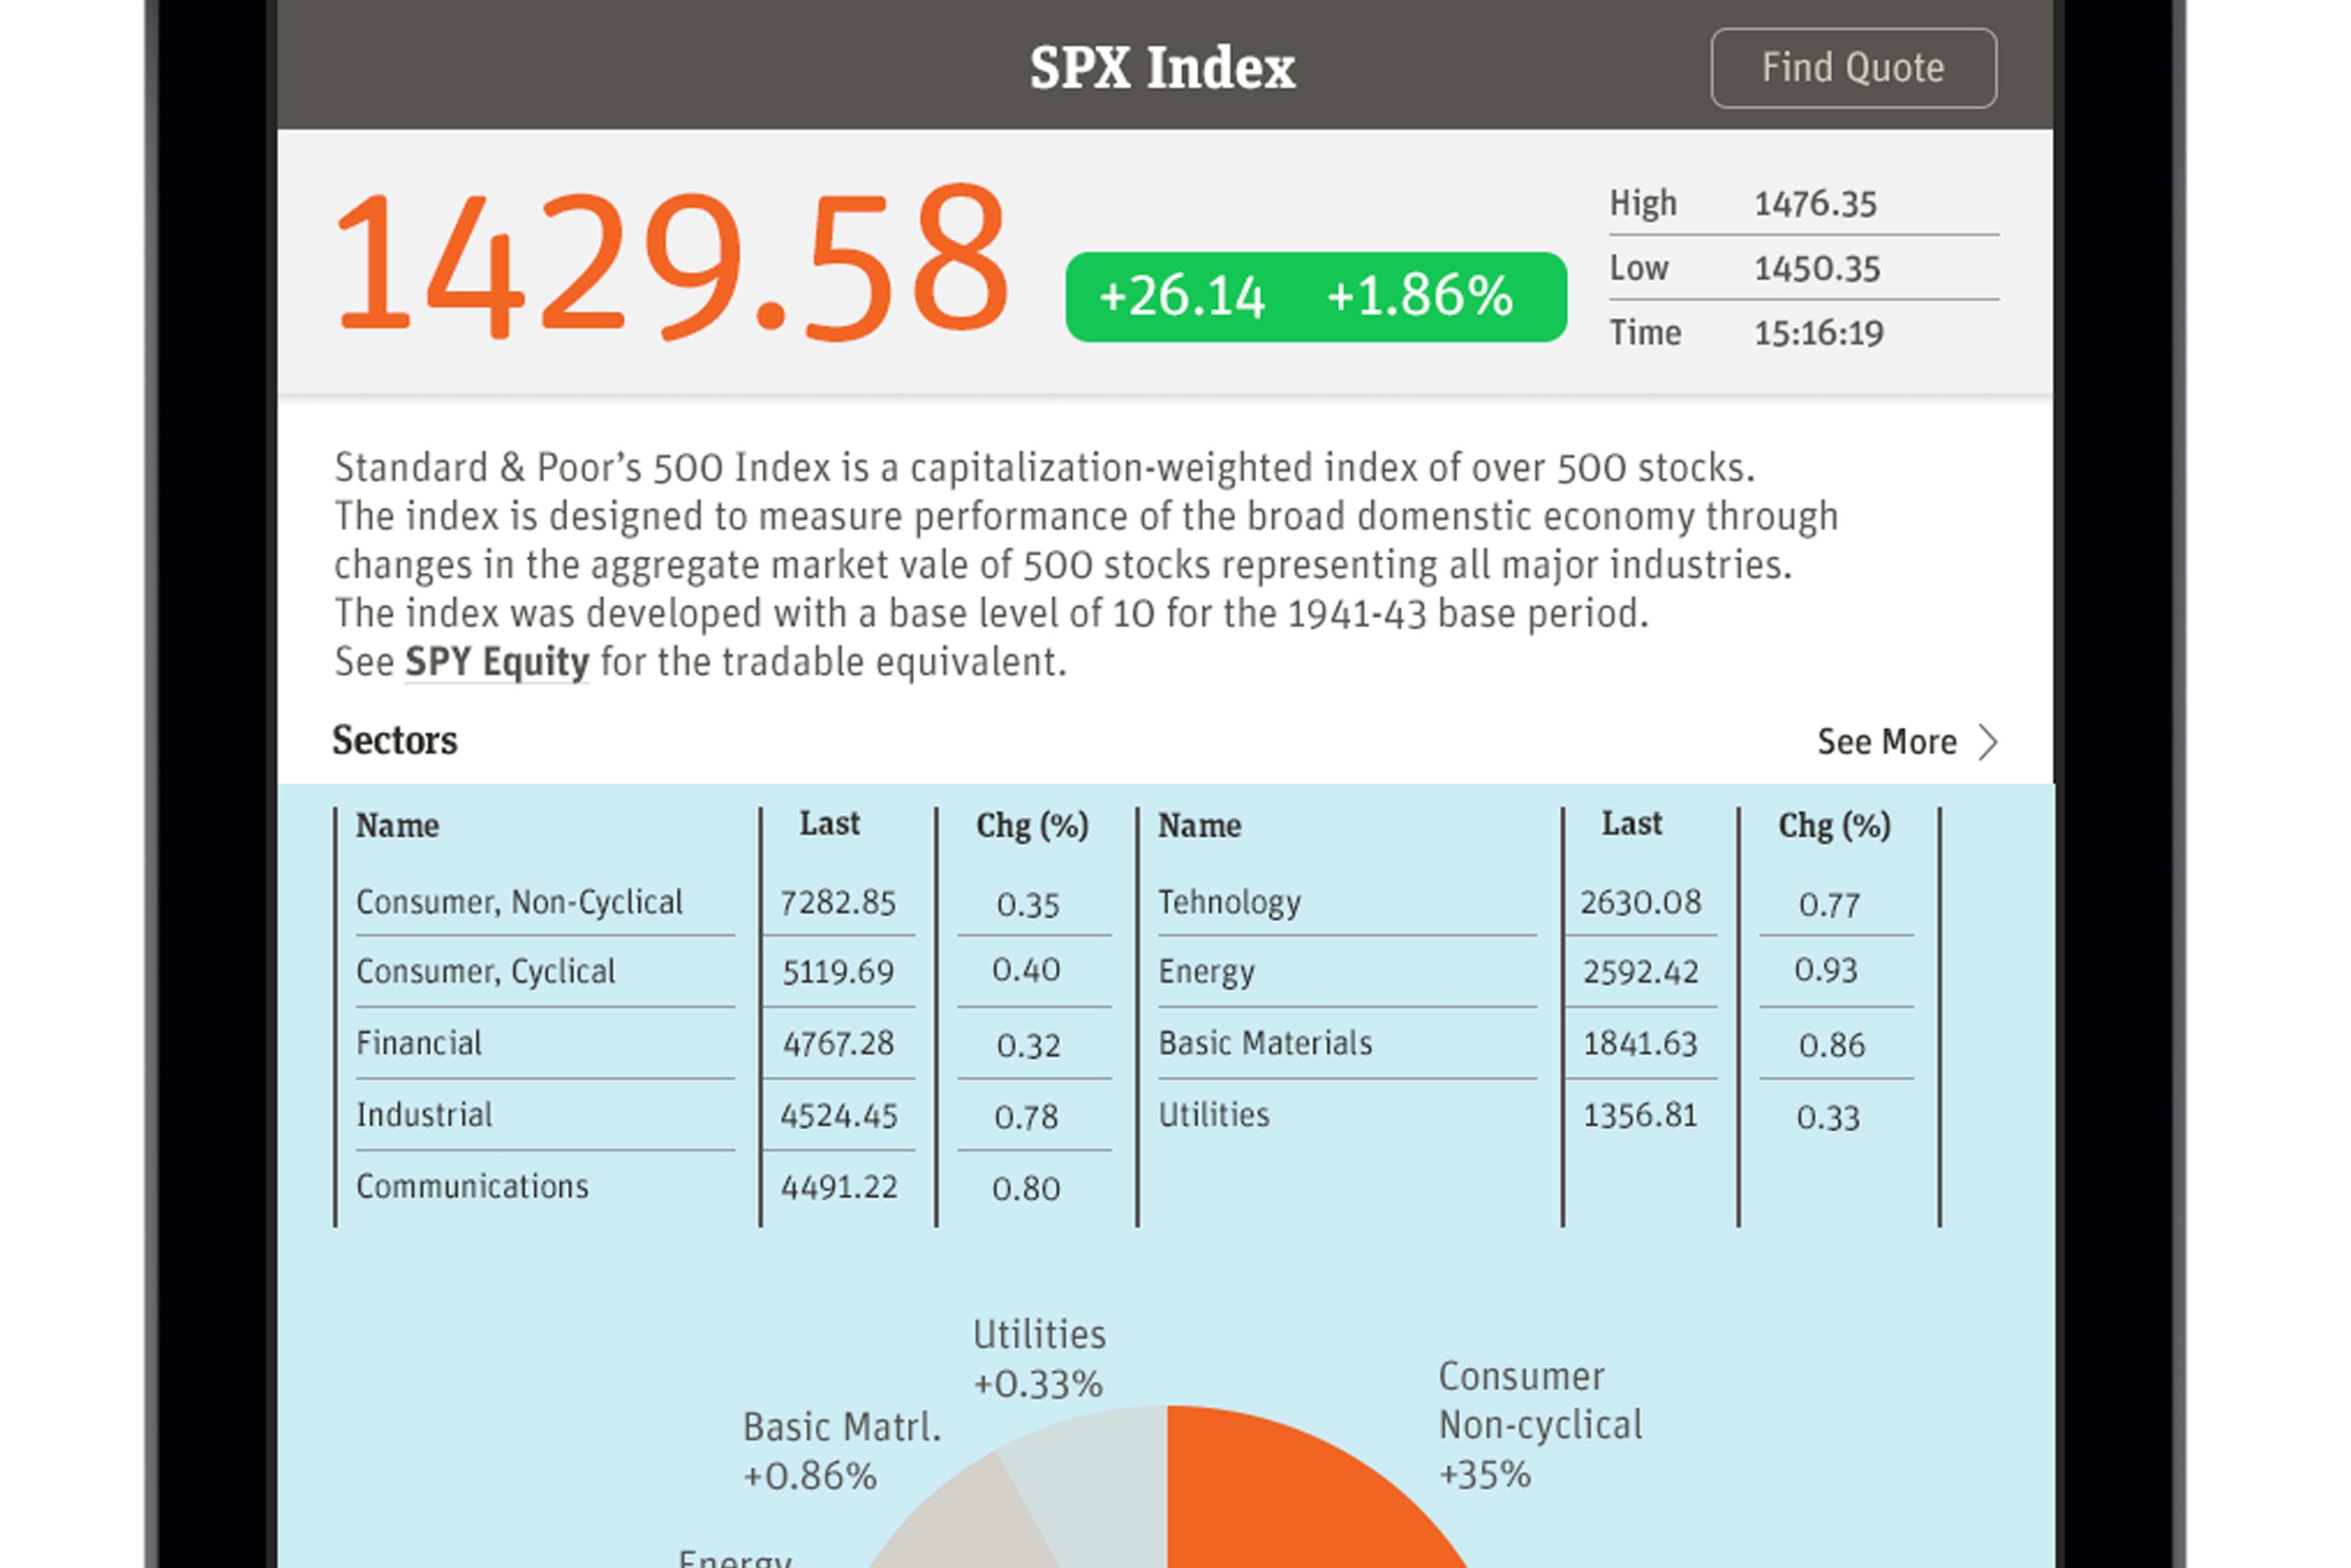Click the Basic Matrl. +0.86% chart label
The height and width of the screenshot is (1568, 2351).
click(x=842, y=1451)
